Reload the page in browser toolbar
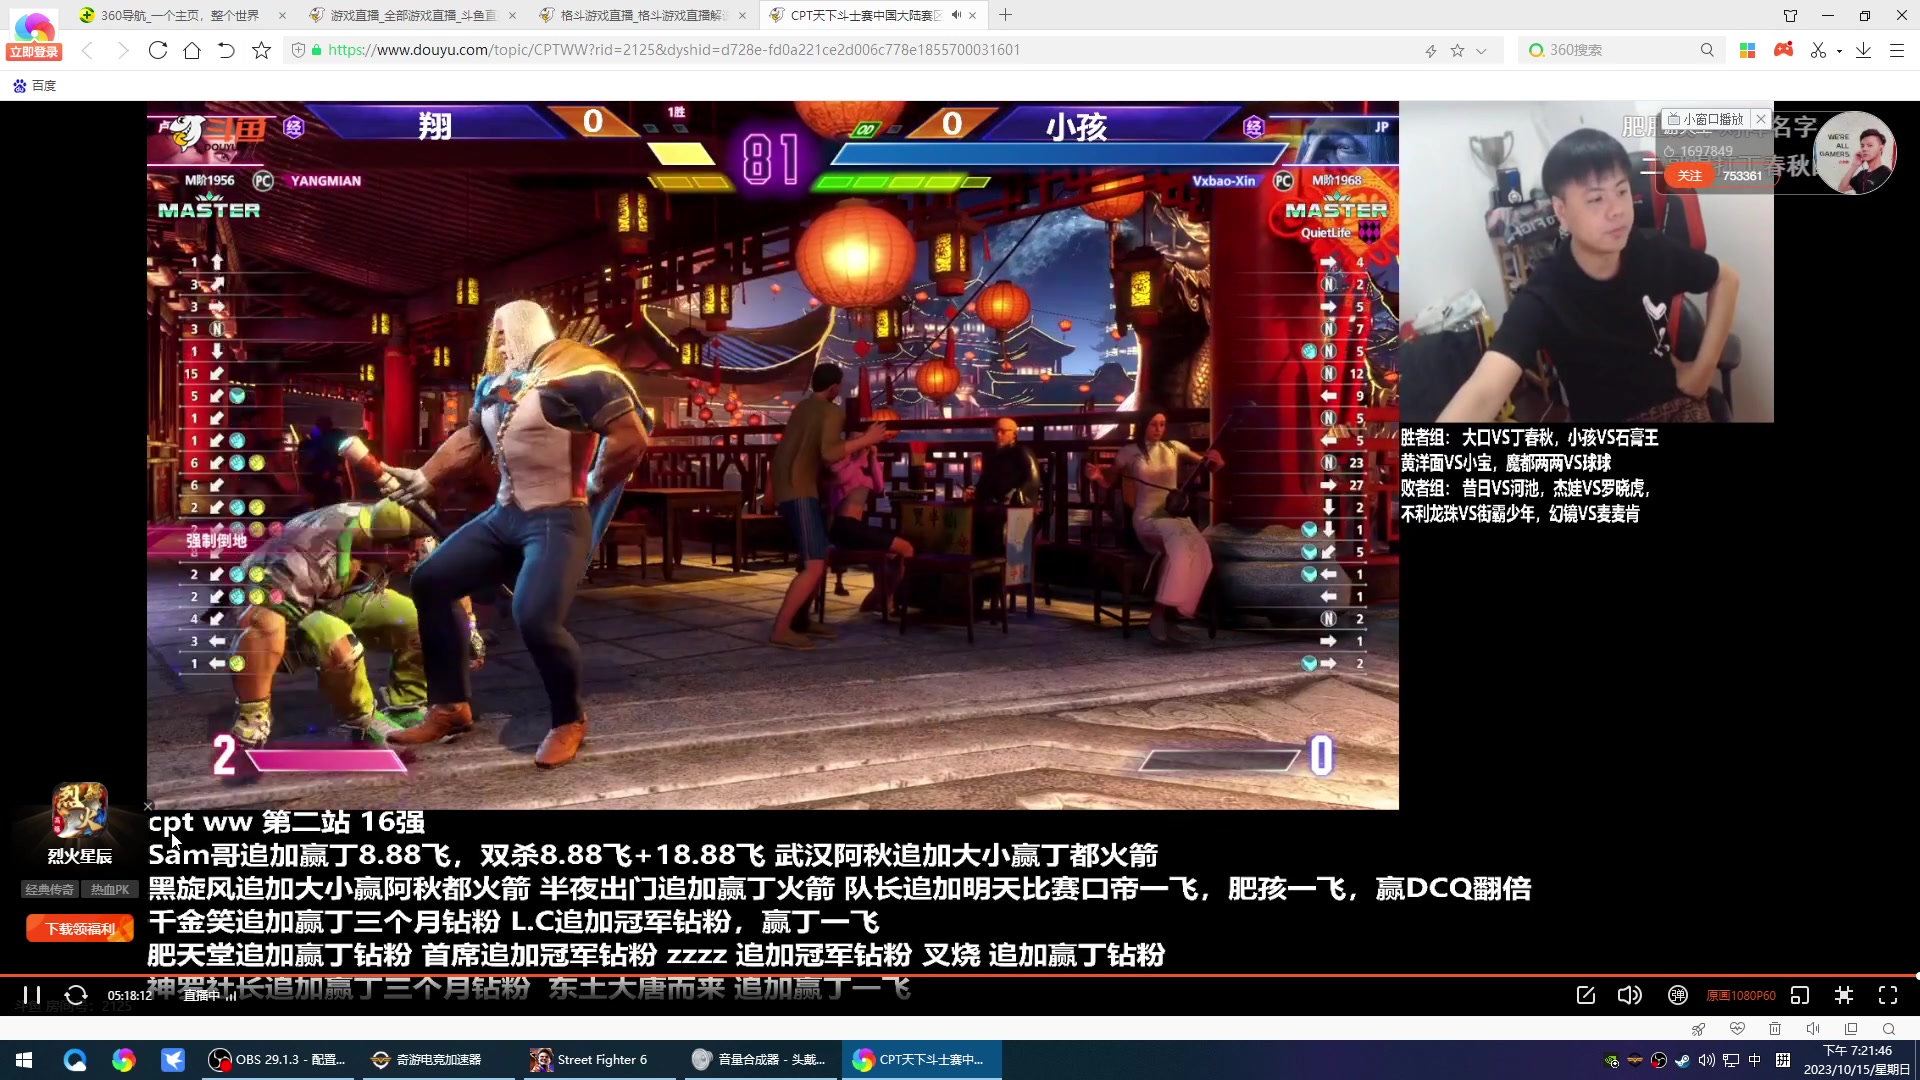 [157, 50]
